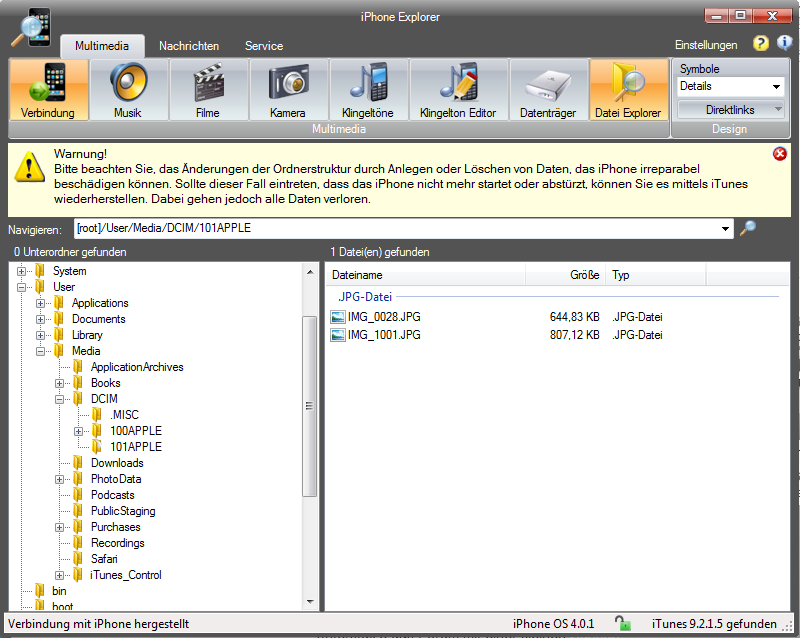The height and width of the screenshot is (638, 800).
Task: Expand the 100APPLE folder node
Action: tap(80, 431)
